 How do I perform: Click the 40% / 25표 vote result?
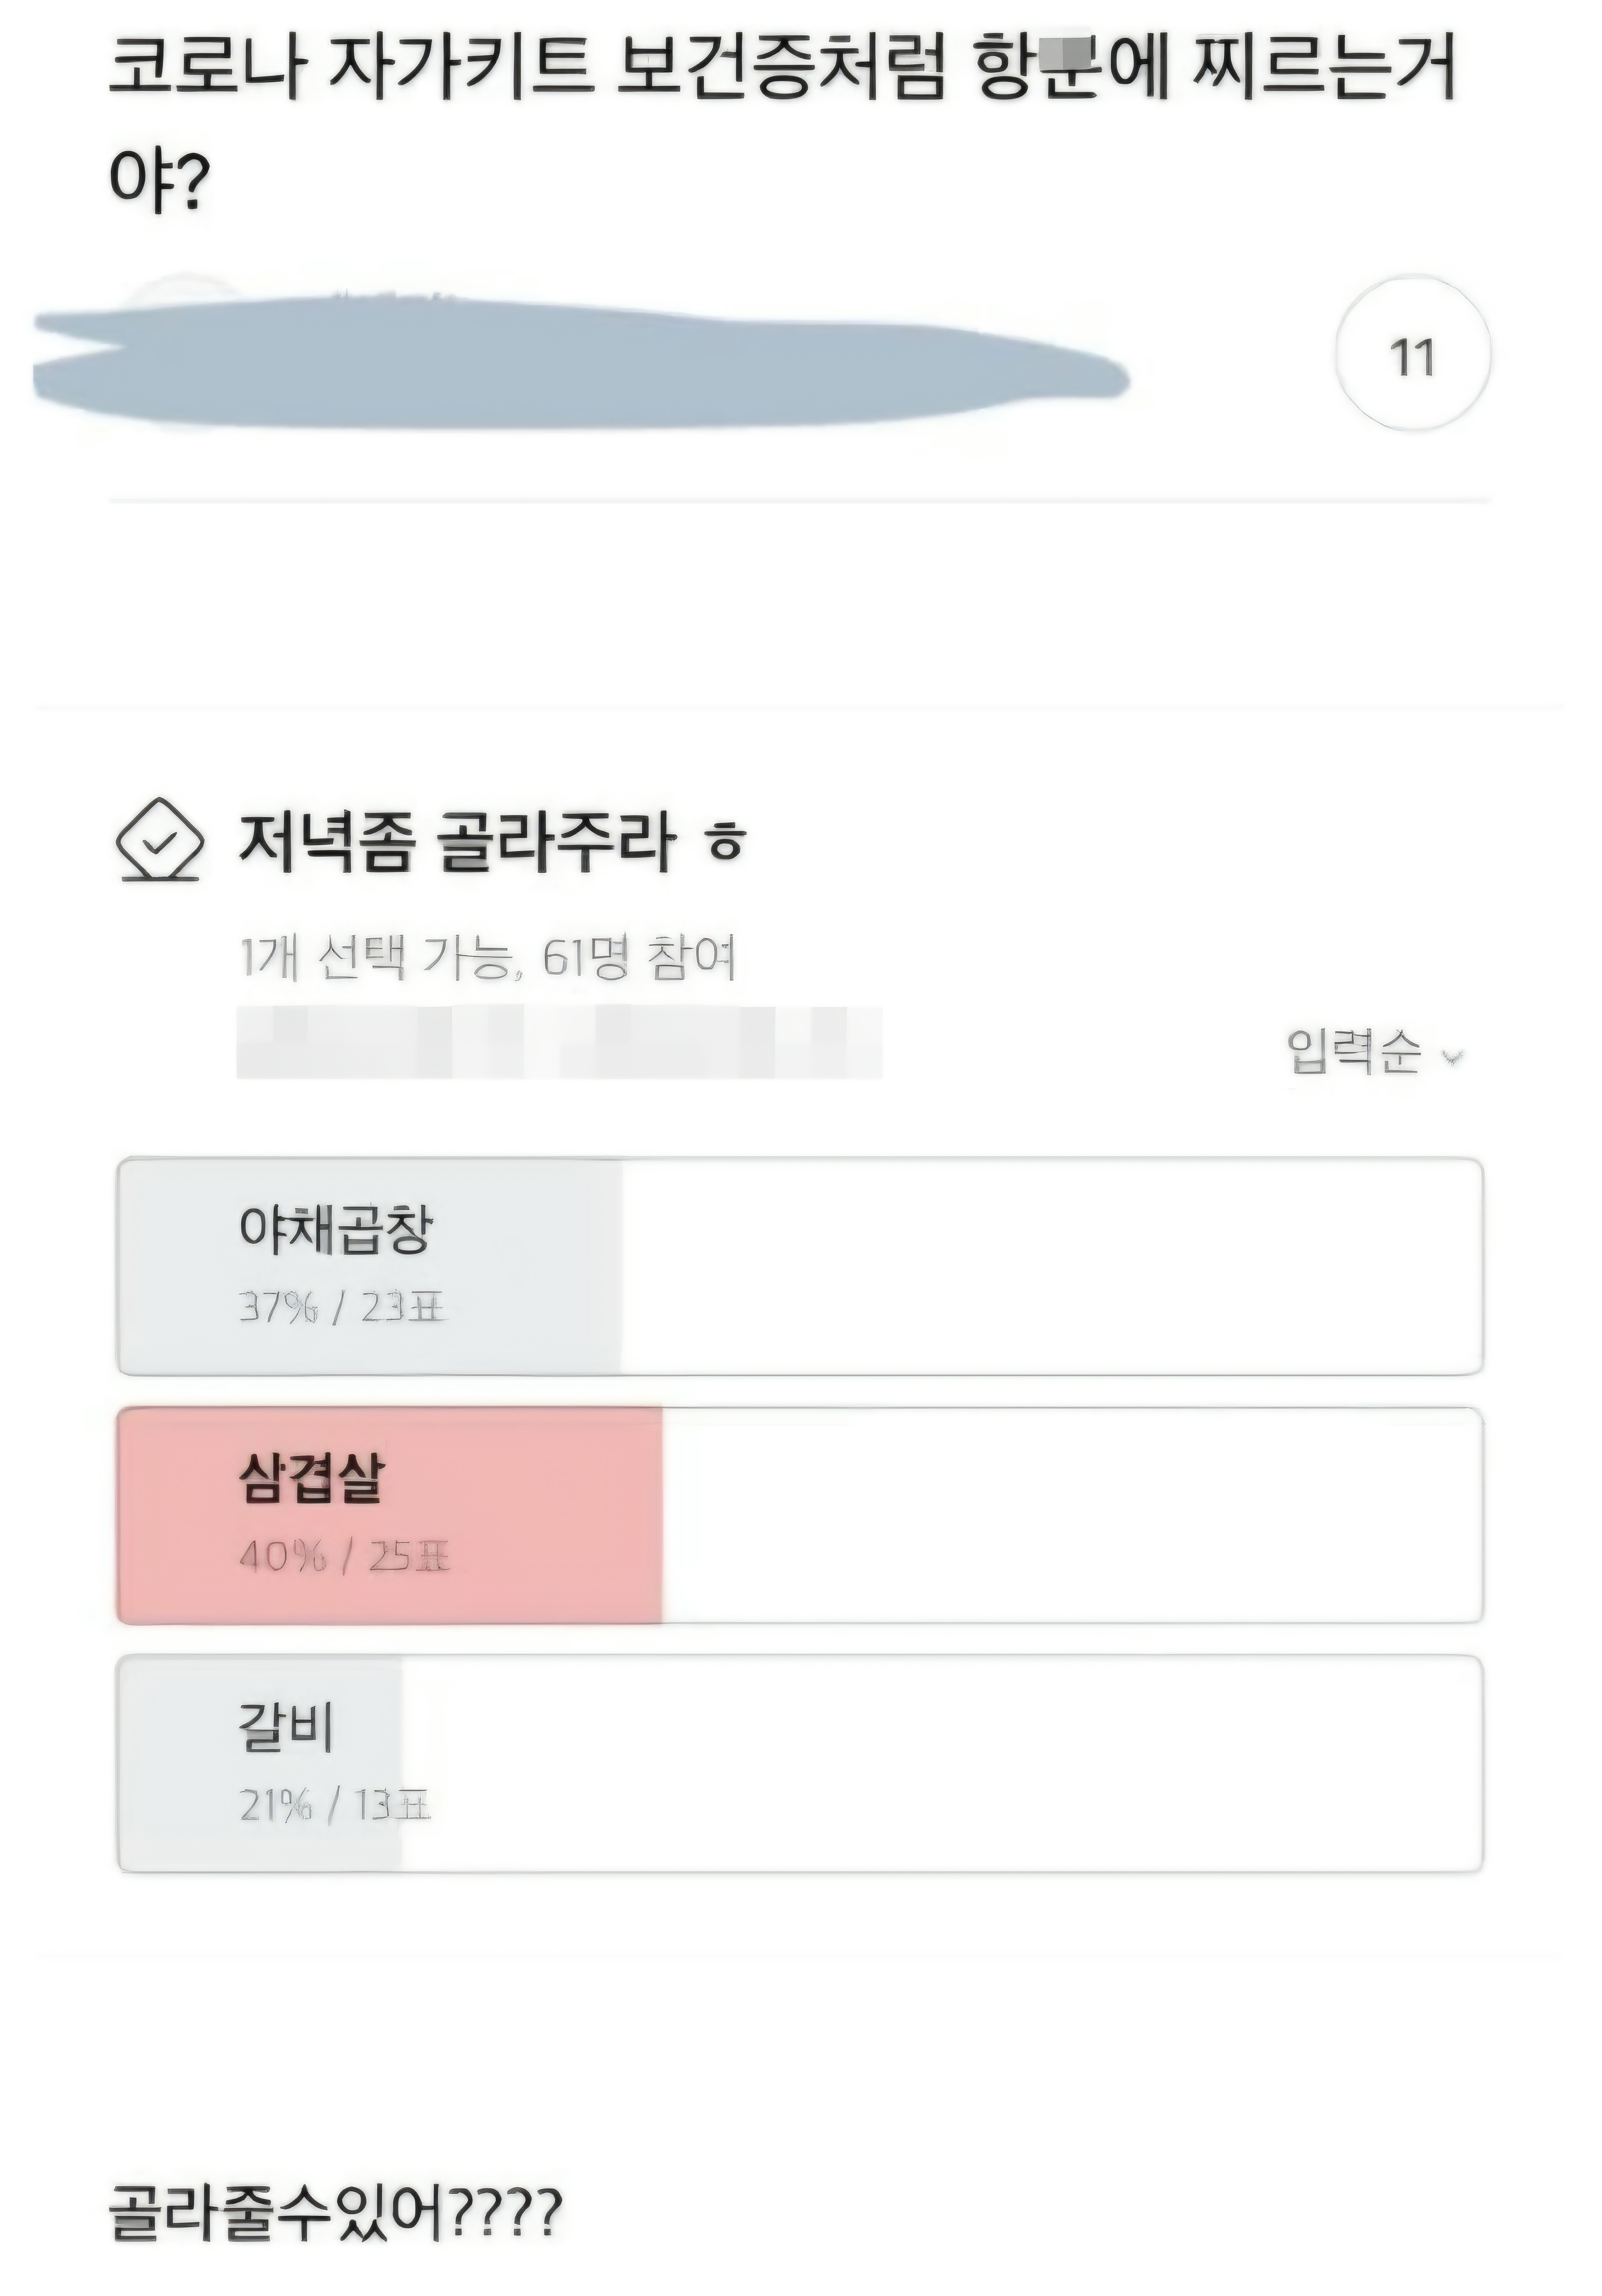(x=344, y=1555)
